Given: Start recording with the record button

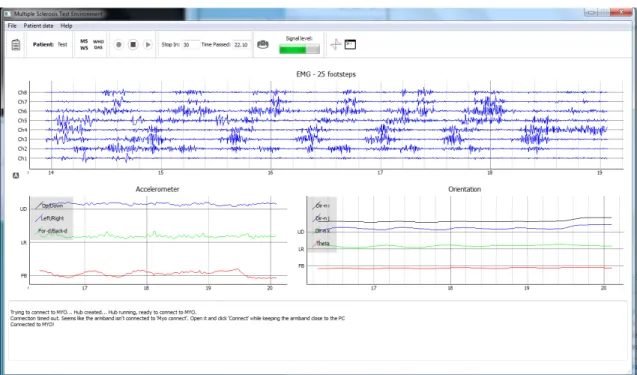Looking at the screenshot, I should point(119,45).
